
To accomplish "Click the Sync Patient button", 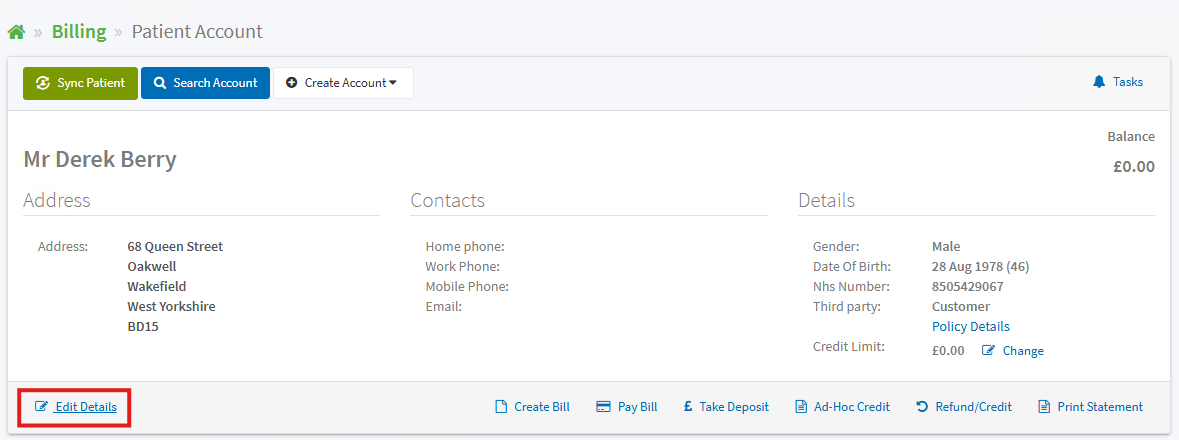I will click(80, 83).
